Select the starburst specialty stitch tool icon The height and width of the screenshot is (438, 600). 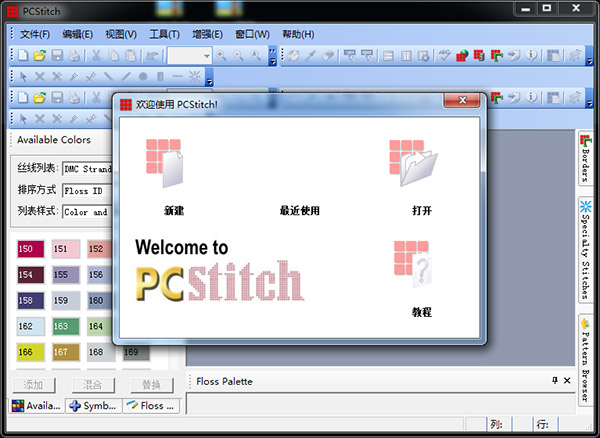point(194,77)
